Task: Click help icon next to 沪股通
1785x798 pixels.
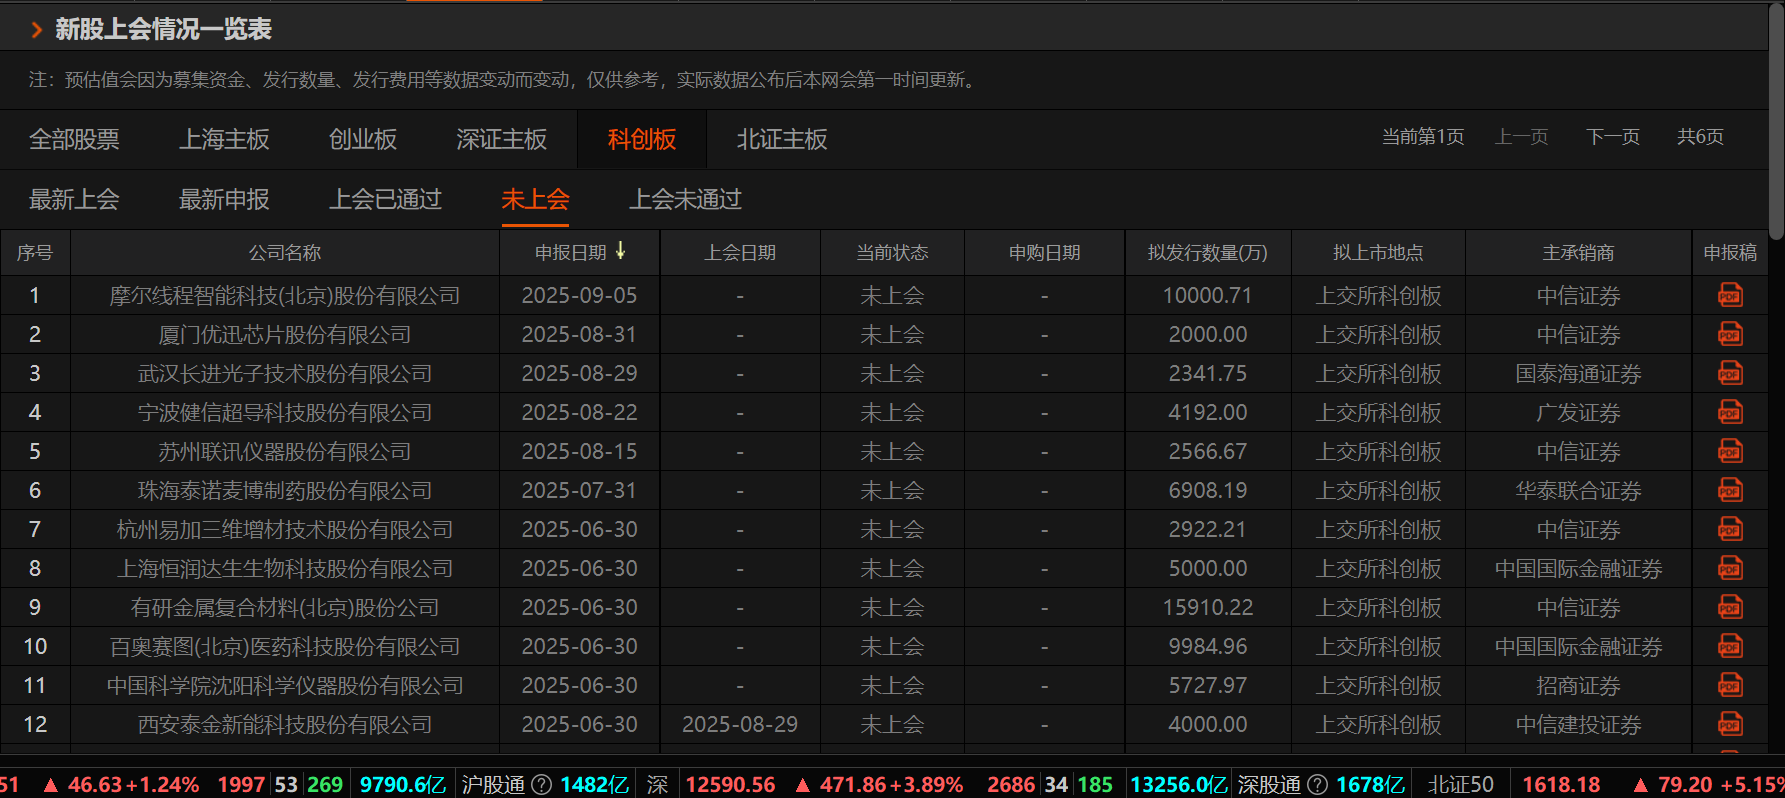Action: pos(541,785)
